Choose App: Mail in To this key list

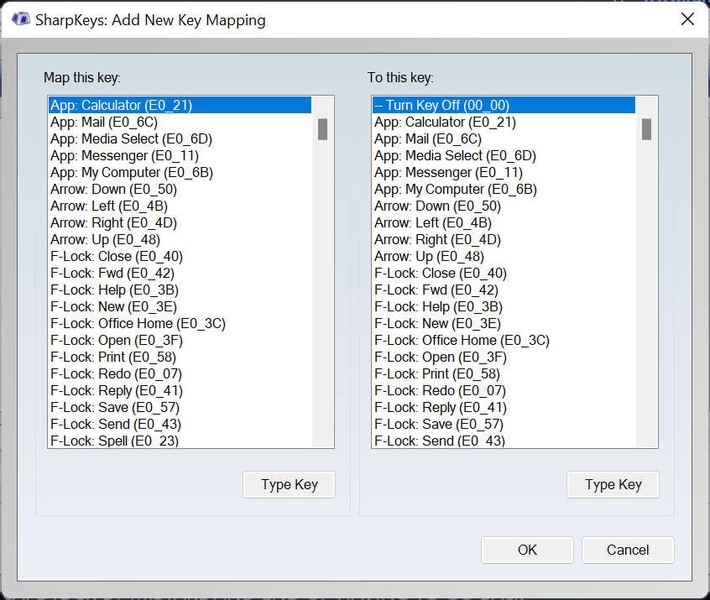tap(504, 139)
